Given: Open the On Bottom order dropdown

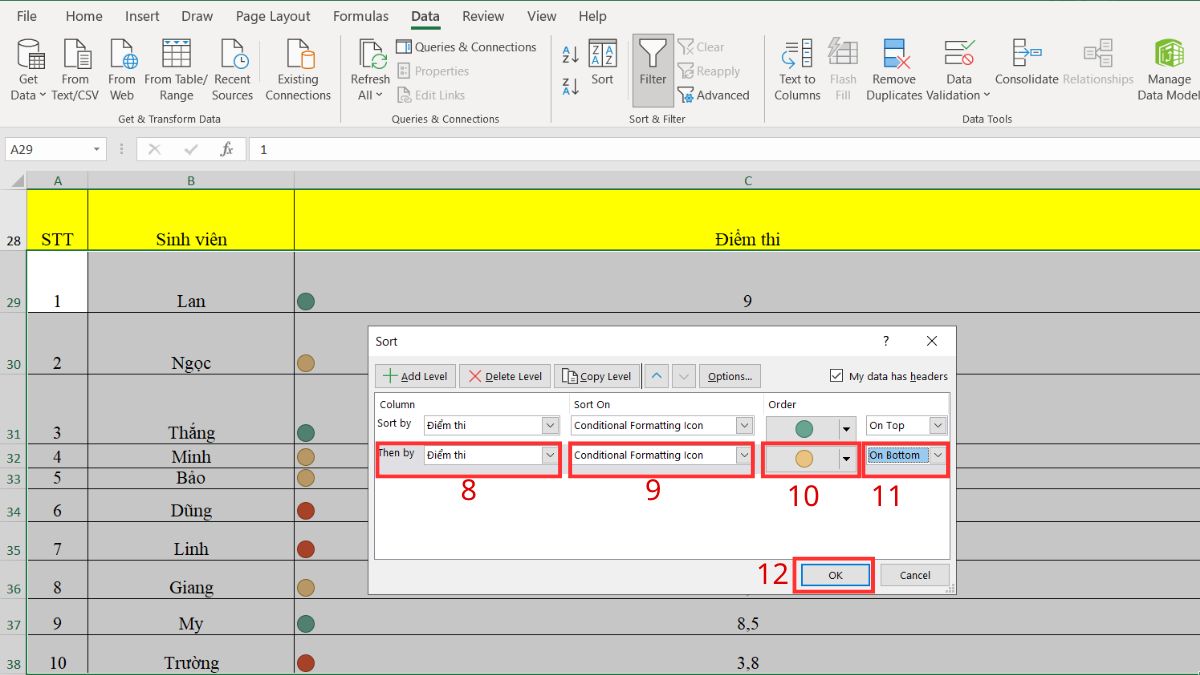Looking at the screenshot, I should tap(936, 455).
